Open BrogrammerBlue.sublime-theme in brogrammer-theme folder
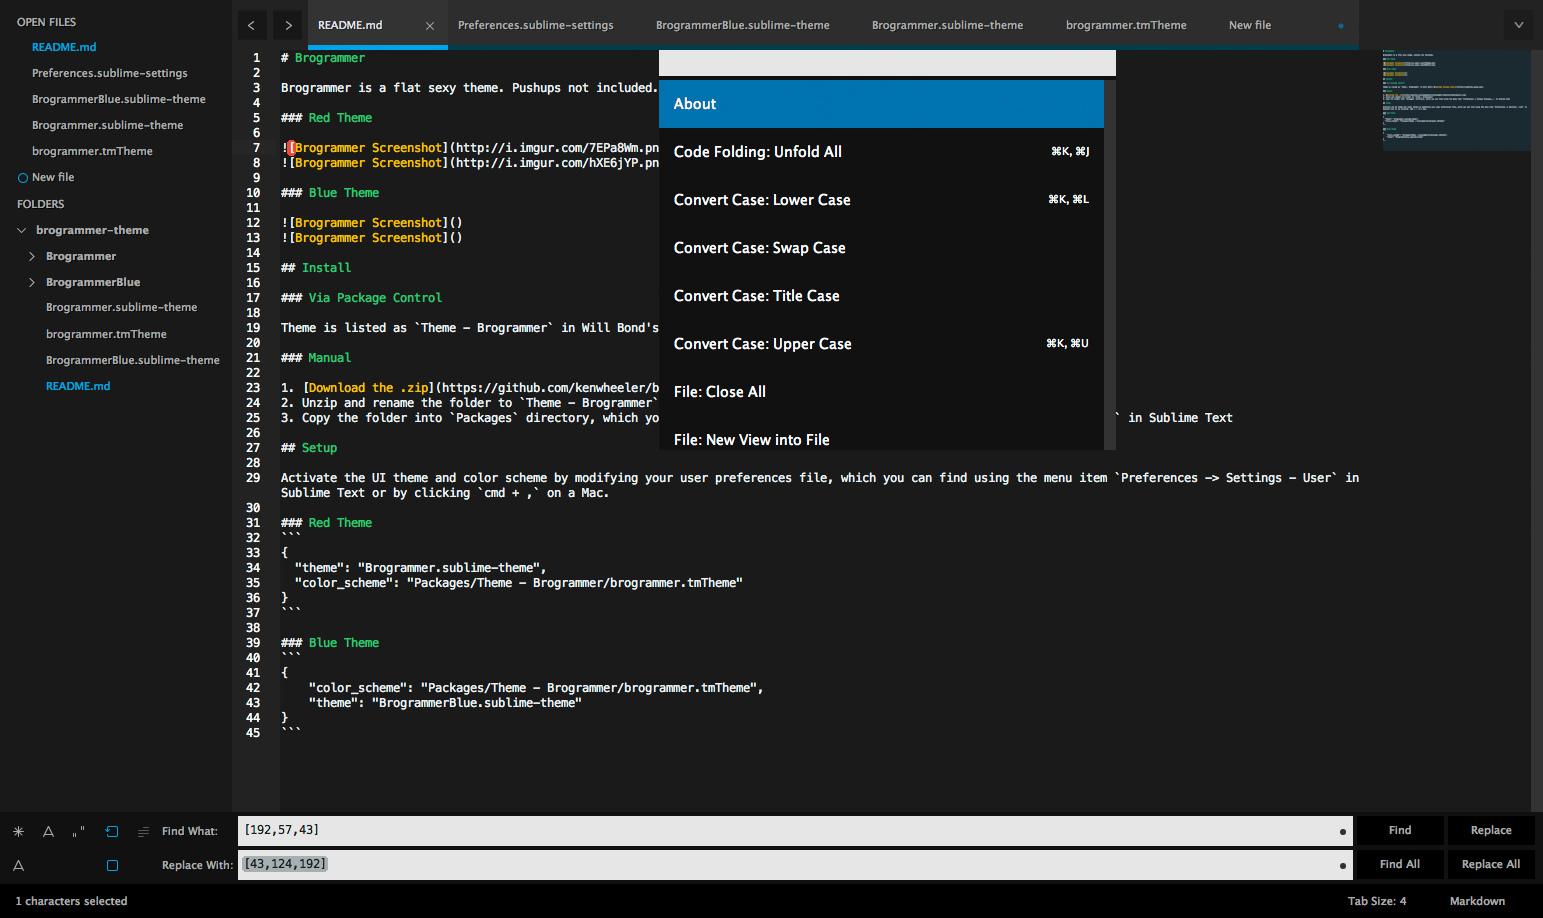Image resolution: width=1543 pixels, height=918 pixels. (x=133, y=360)
